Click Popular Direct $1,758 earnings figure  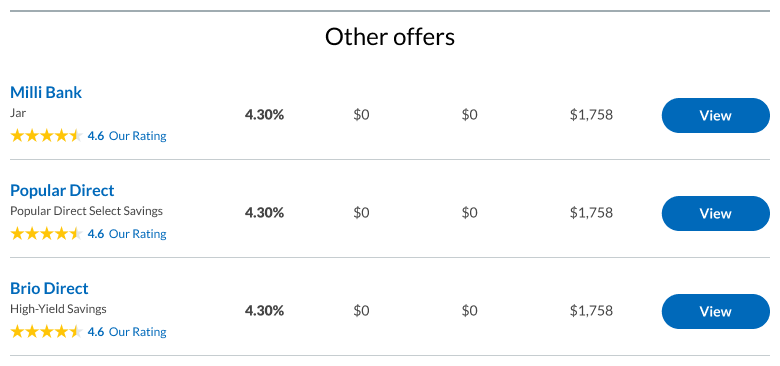click(x=591, y=213)
